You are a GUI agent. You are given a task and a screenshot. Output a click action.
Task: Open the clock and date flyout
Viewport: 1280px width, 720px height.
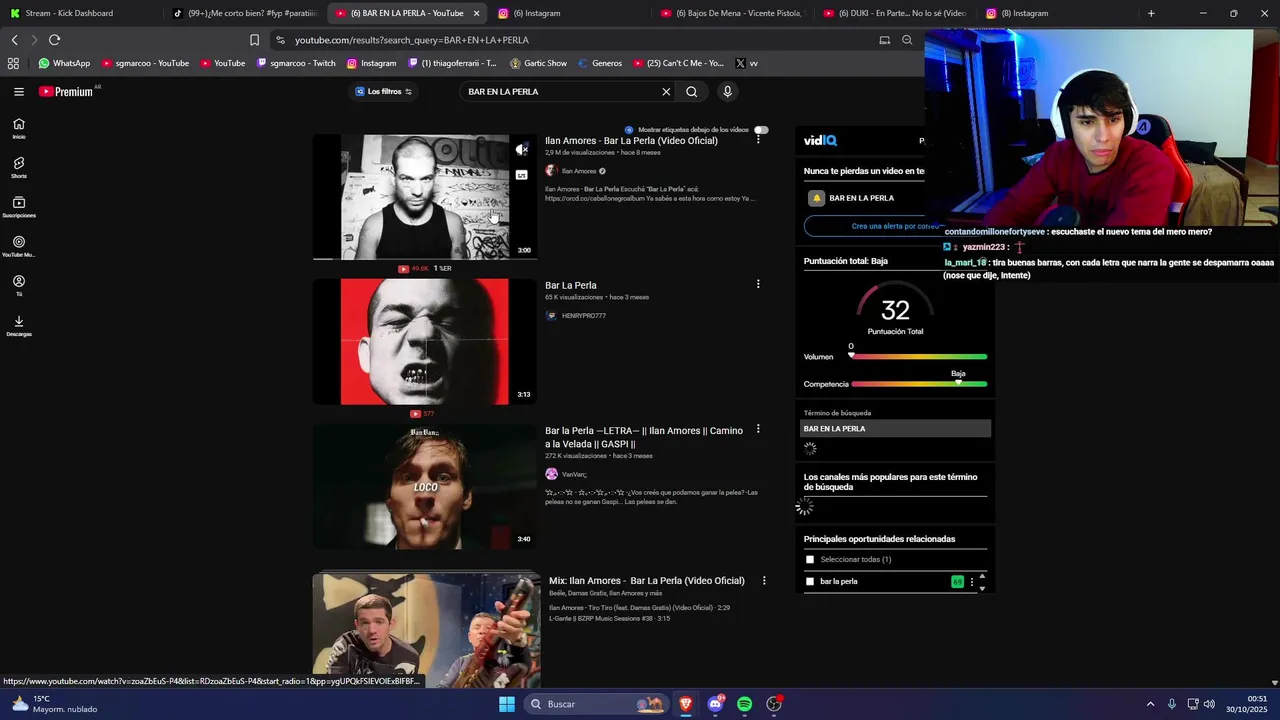point(1247,704)
